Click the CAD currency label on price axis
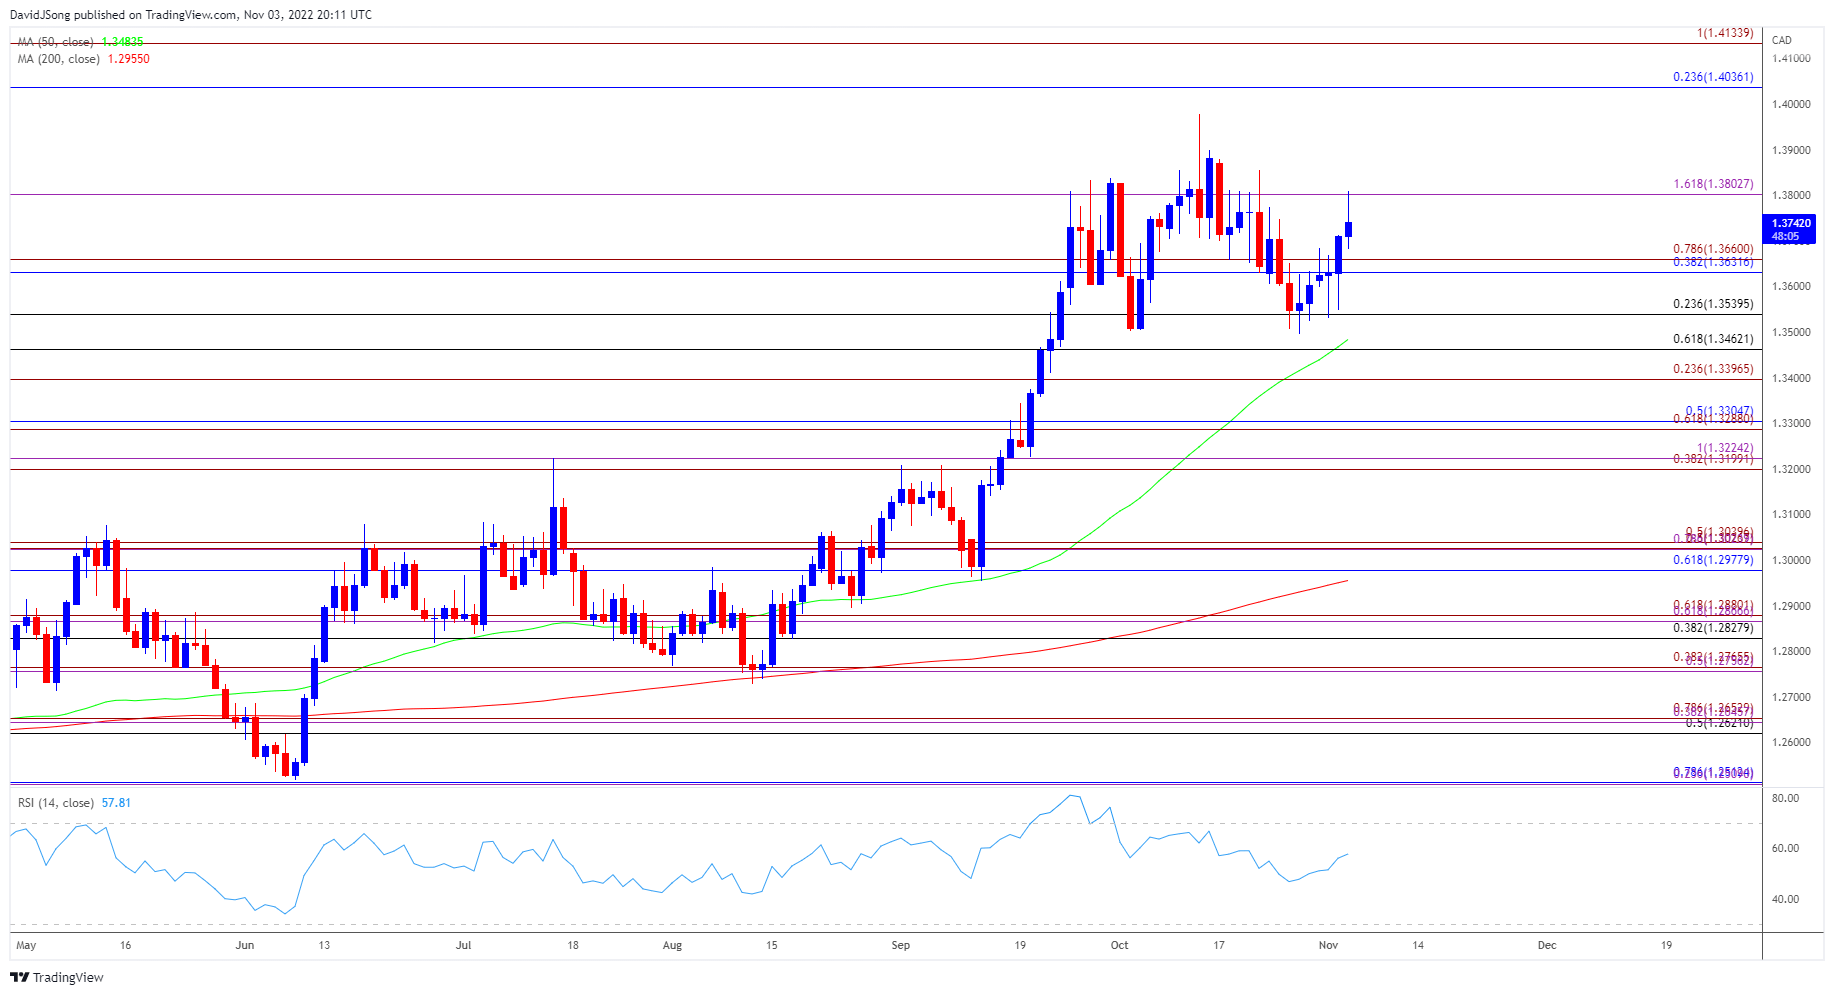 [x=1782, y=40]
